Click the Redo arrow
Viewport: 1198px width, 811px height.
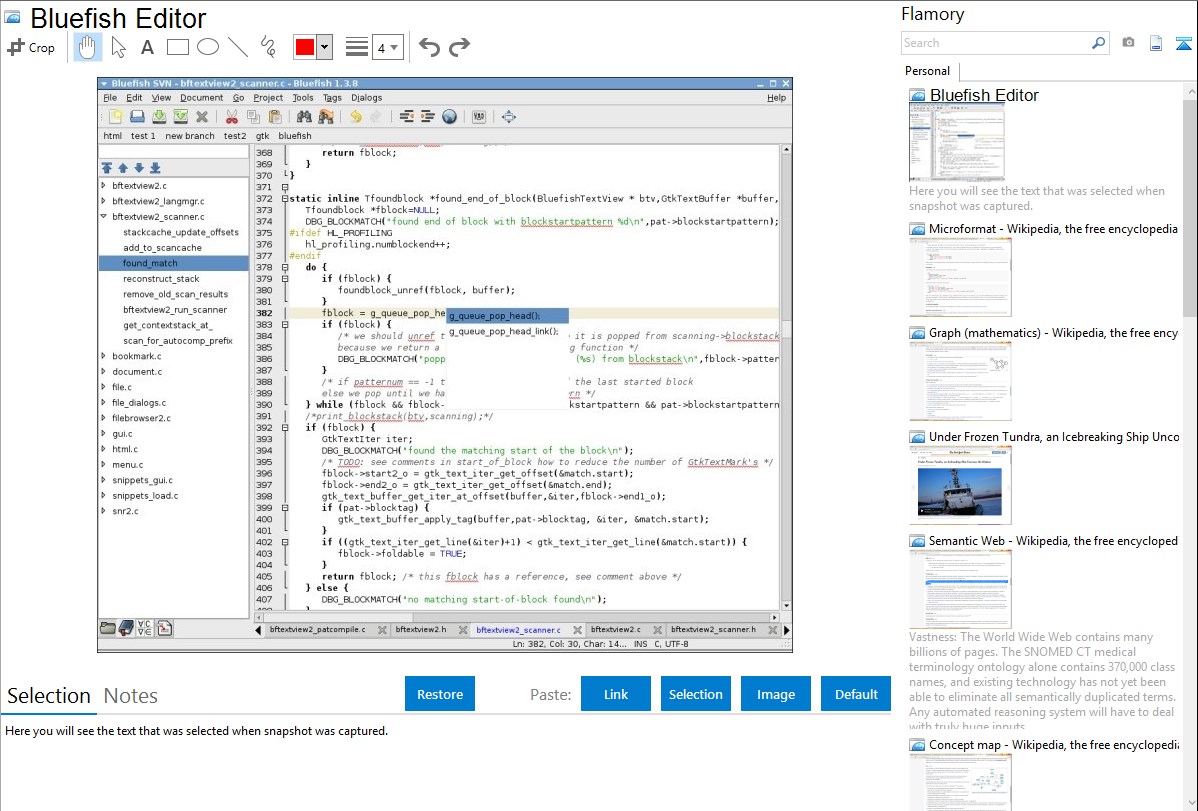pos(459,47)
